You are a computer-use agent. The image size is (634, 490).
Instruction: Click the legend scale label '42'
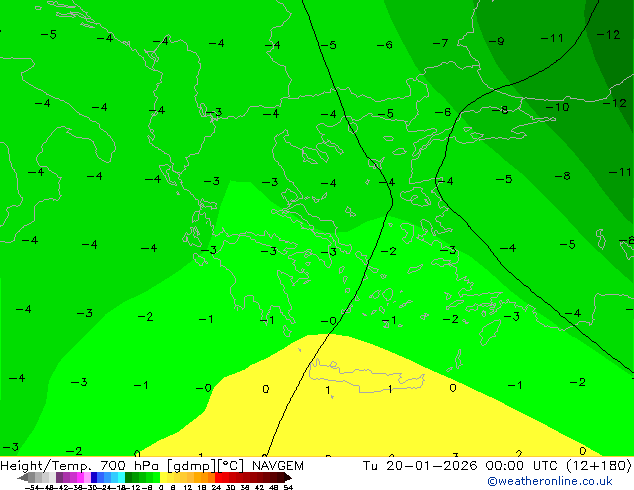coord(259,487)
